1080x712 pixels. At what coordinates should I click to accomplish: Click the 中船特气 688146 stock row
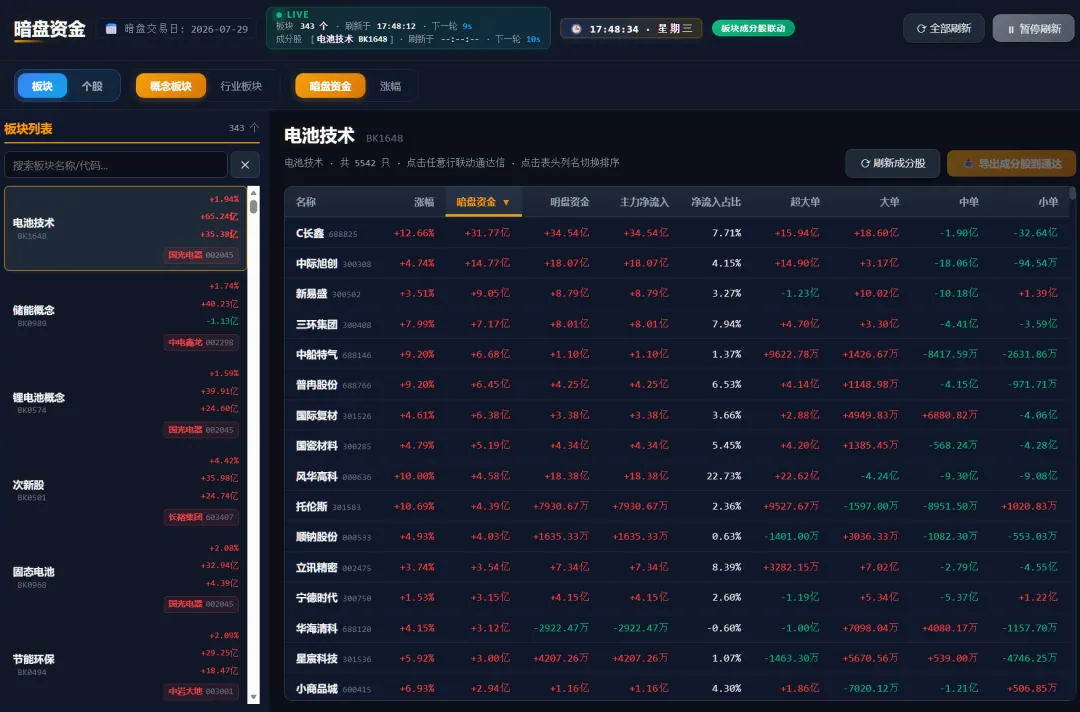(x=677, y=354)
